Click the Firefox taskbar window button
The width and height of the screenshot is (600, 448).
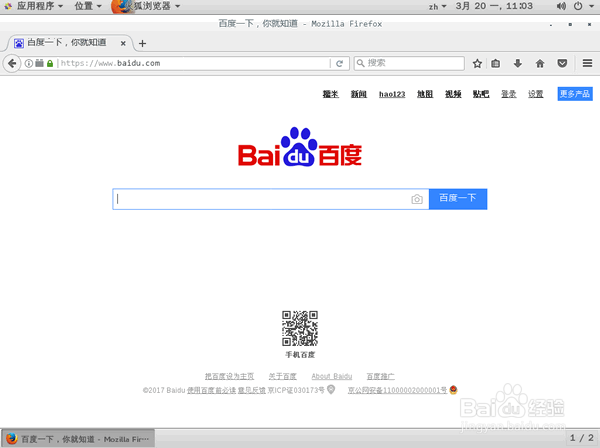[x=78, y=438]
